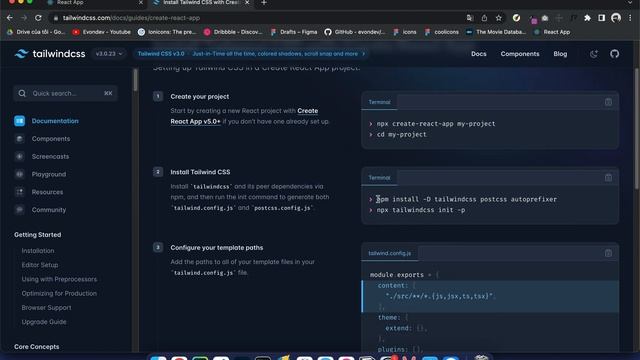Open the Chrome three-dot menu

[630, 18]
